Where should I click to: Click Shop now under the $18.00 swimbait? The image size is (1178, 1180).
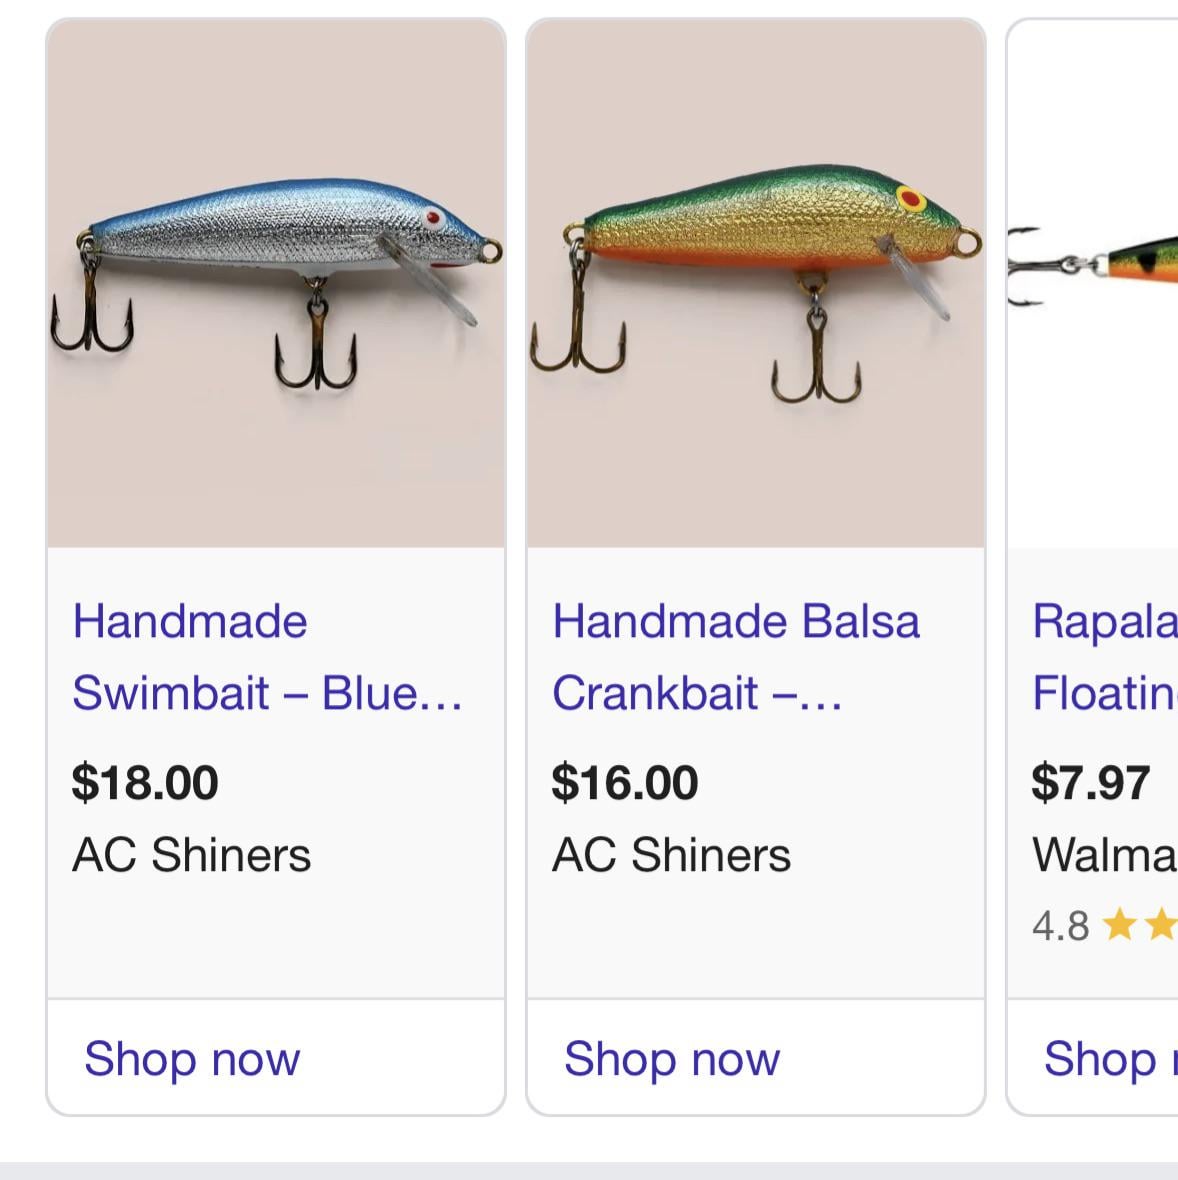point(192,1058)
